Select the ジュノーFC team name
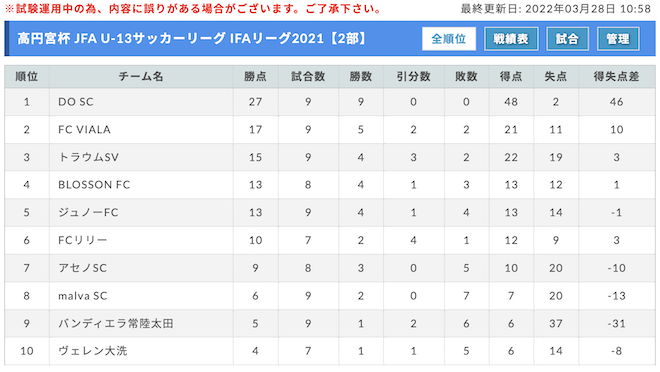Viewport: 660px width, 372px height. (x=88, y=213)
